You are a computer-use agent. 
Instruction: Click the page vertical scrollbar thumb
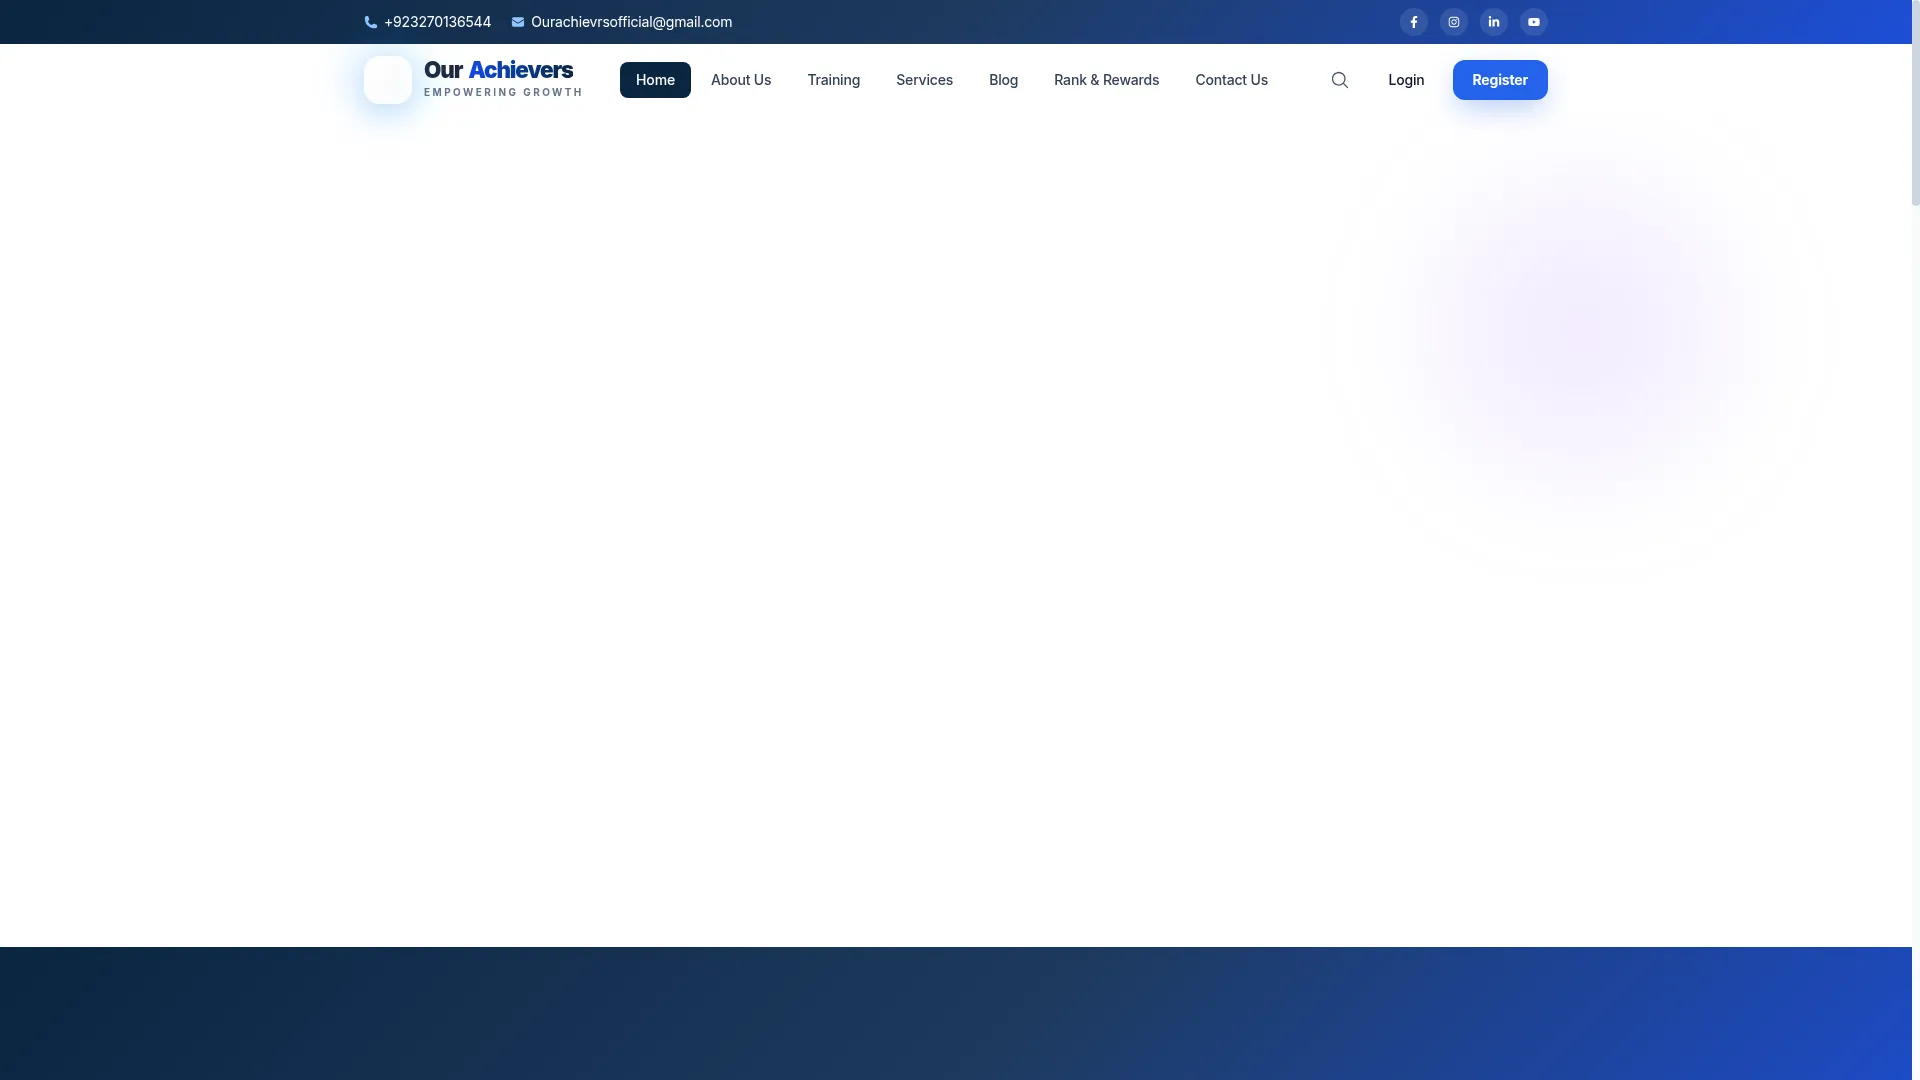(1916, 103)
